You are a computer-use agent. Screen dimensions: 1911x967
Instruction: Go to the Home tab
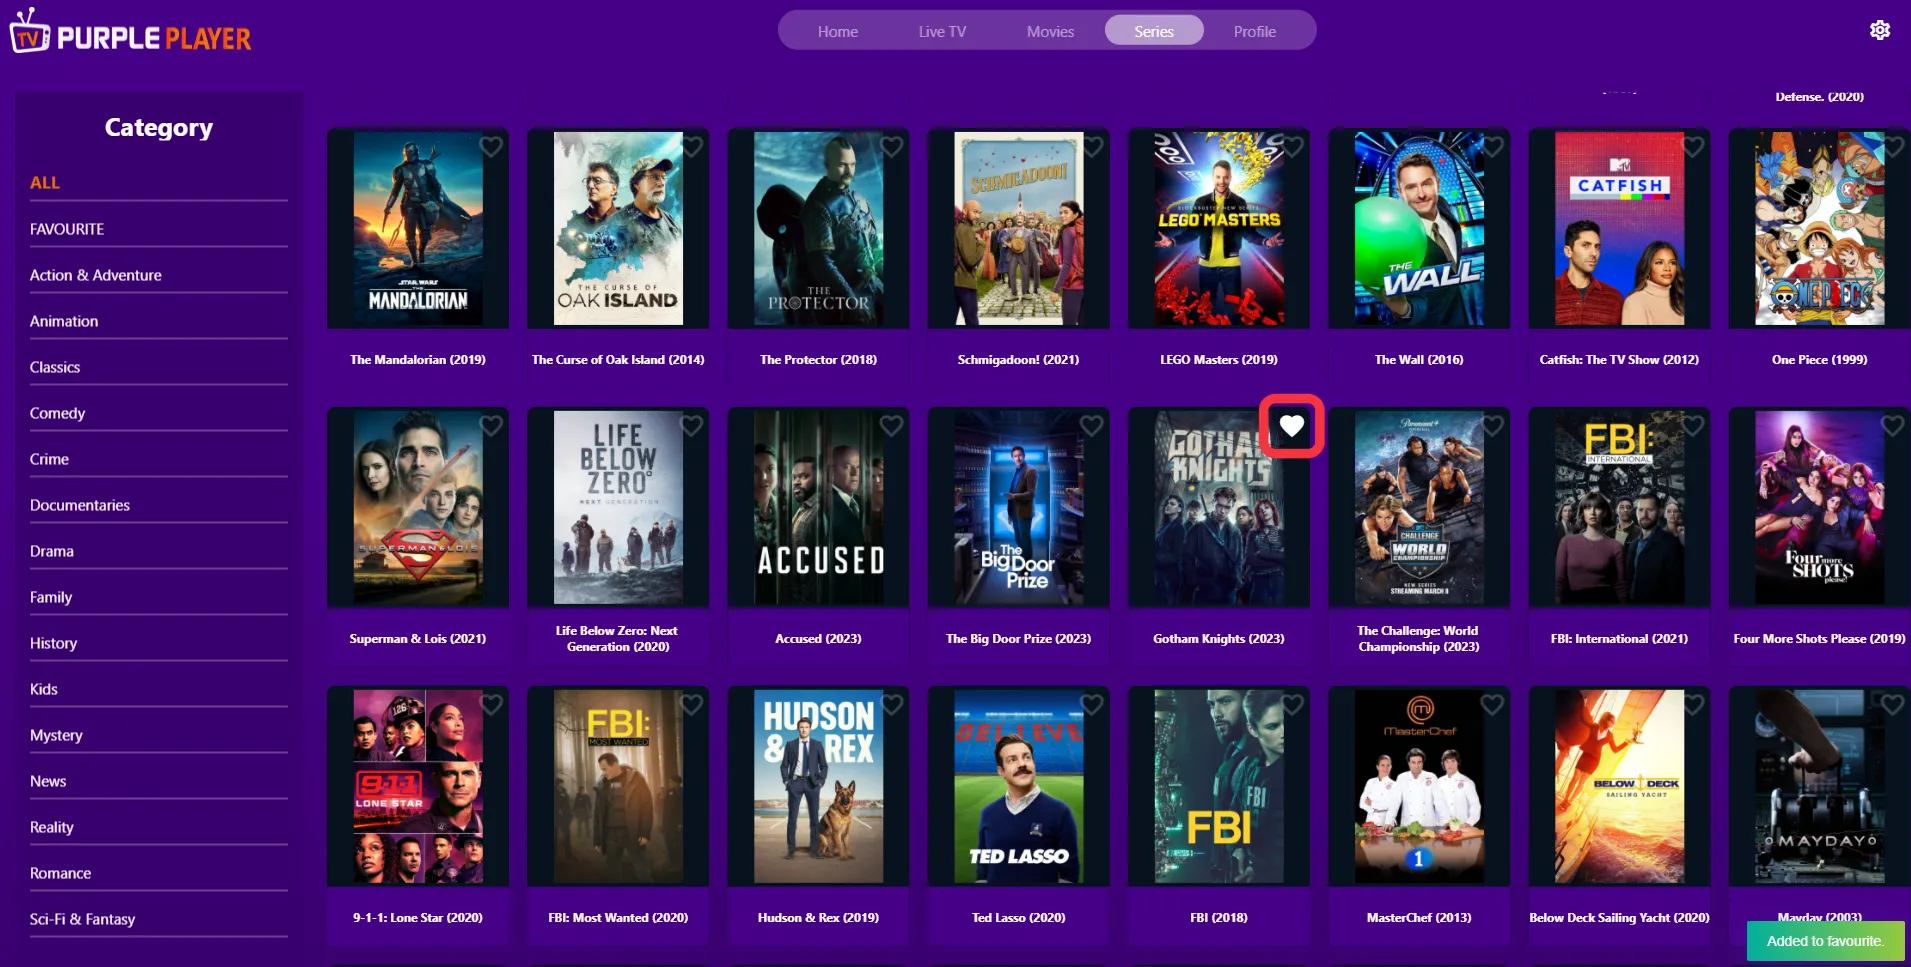(838, 31)
